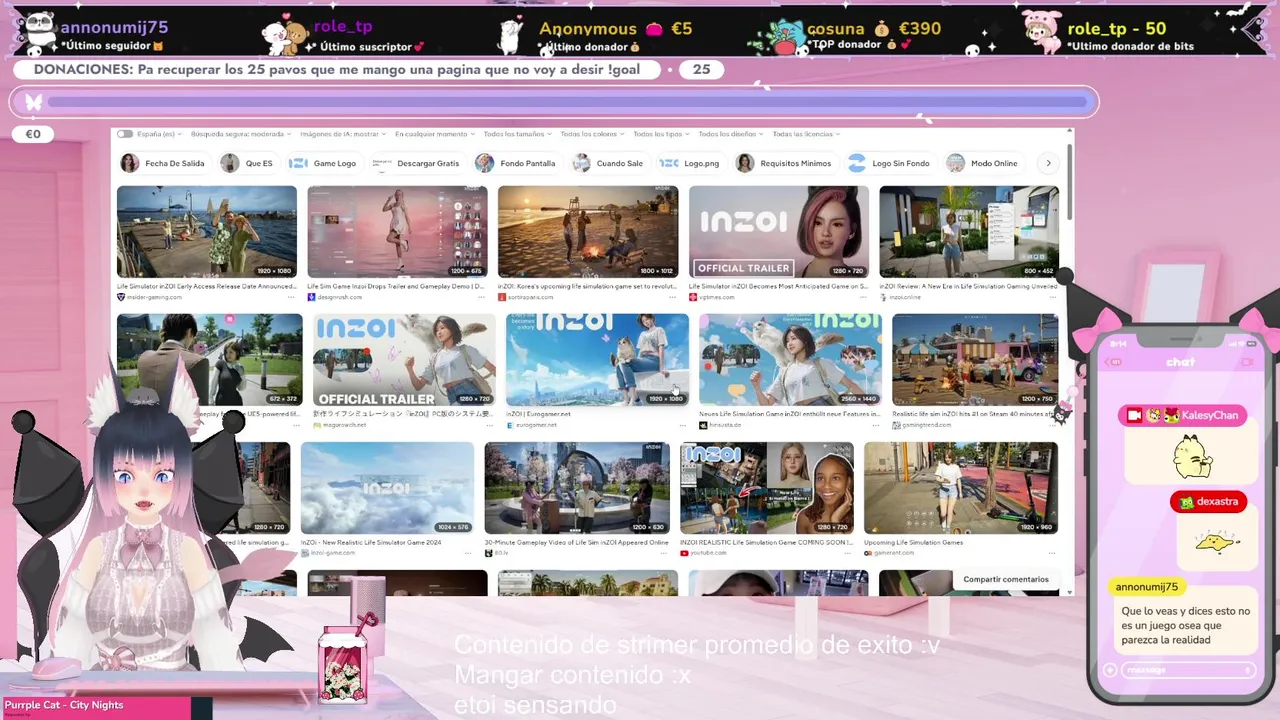Select the Modo Online chip
This screenshot has height=720, width=1280.
click(982, 163)
